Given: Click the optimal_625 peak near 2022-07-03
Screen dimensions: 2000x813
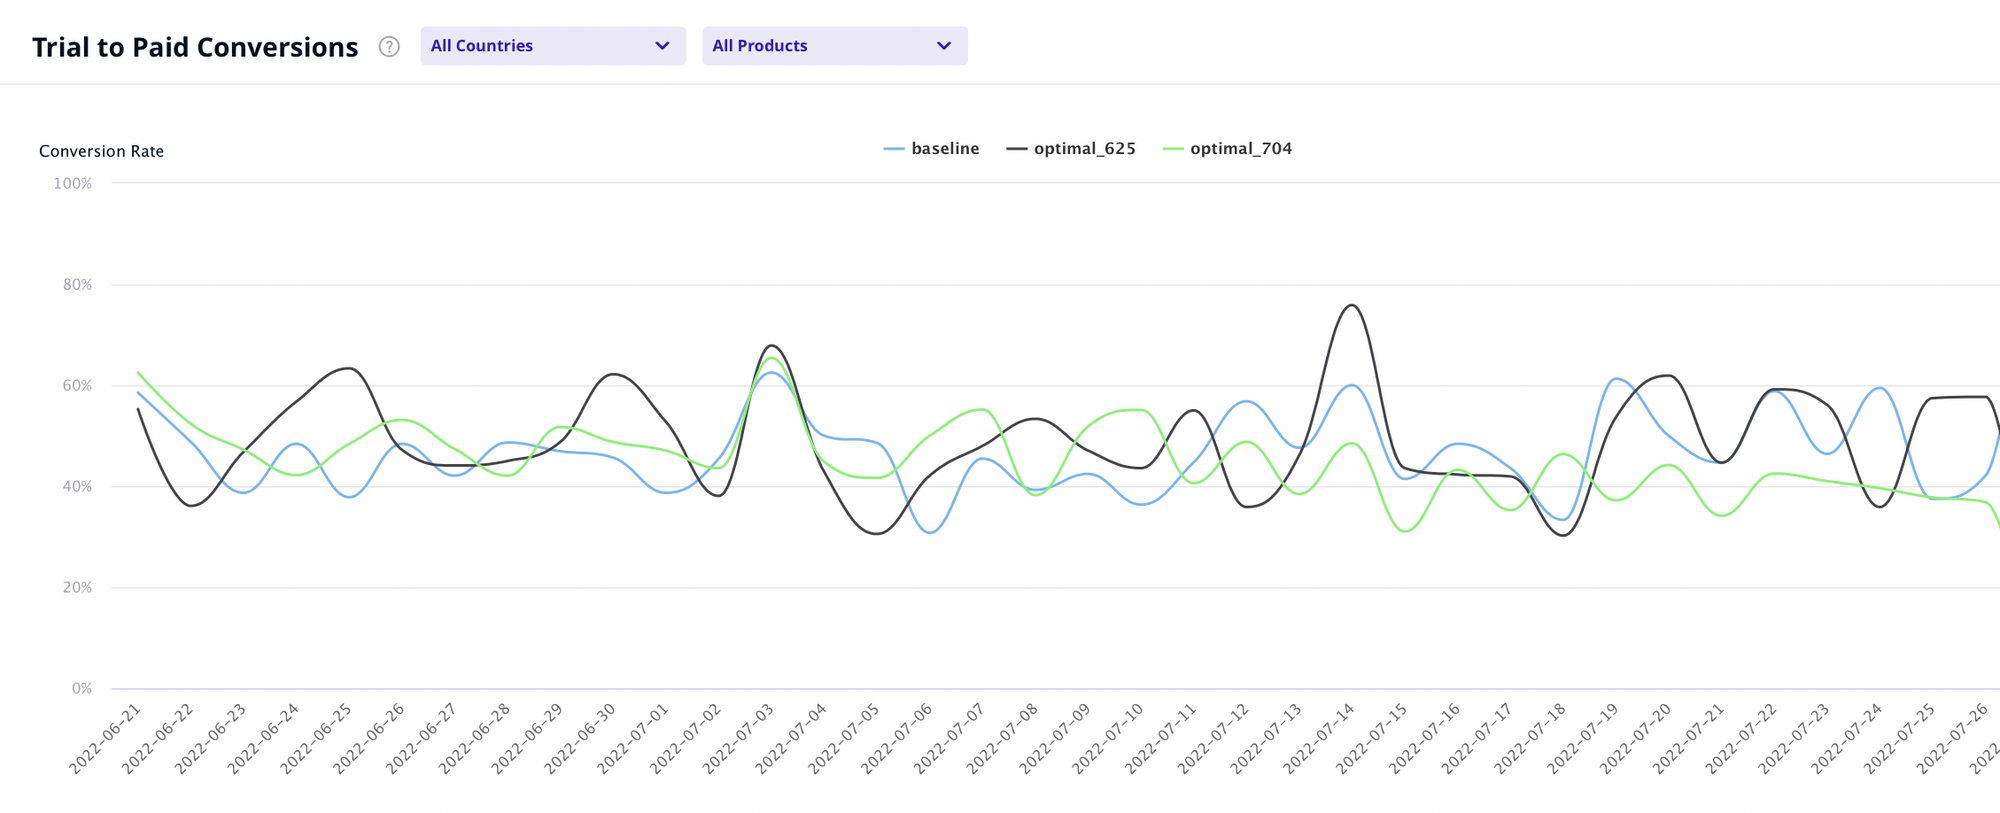Looking at the screenshot, I should [773, 346].
